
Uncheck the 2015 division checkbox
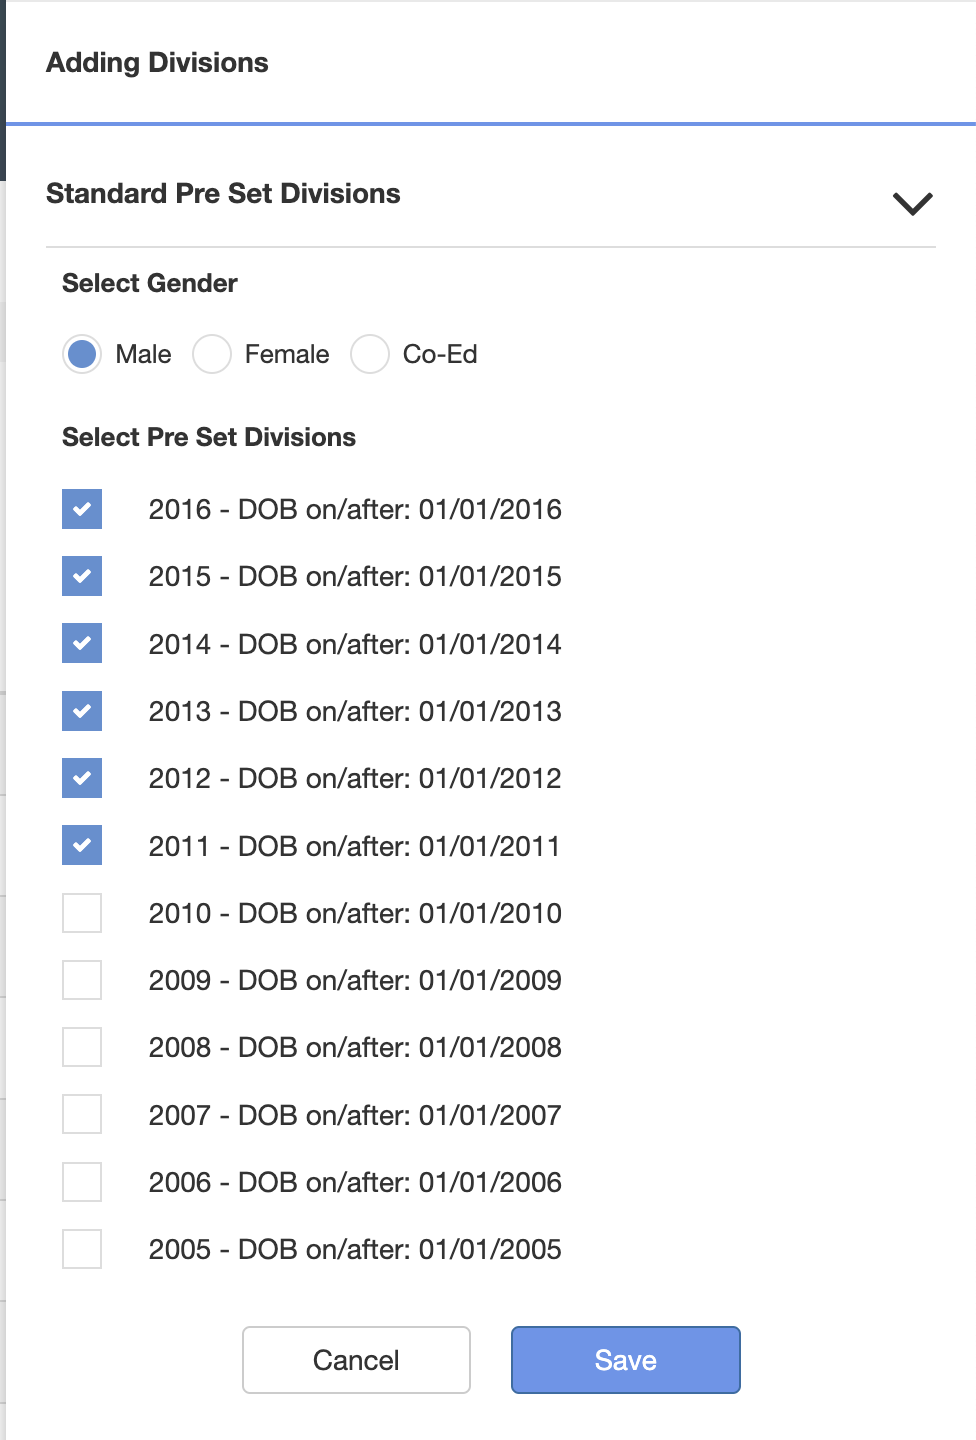coord(82,576)
